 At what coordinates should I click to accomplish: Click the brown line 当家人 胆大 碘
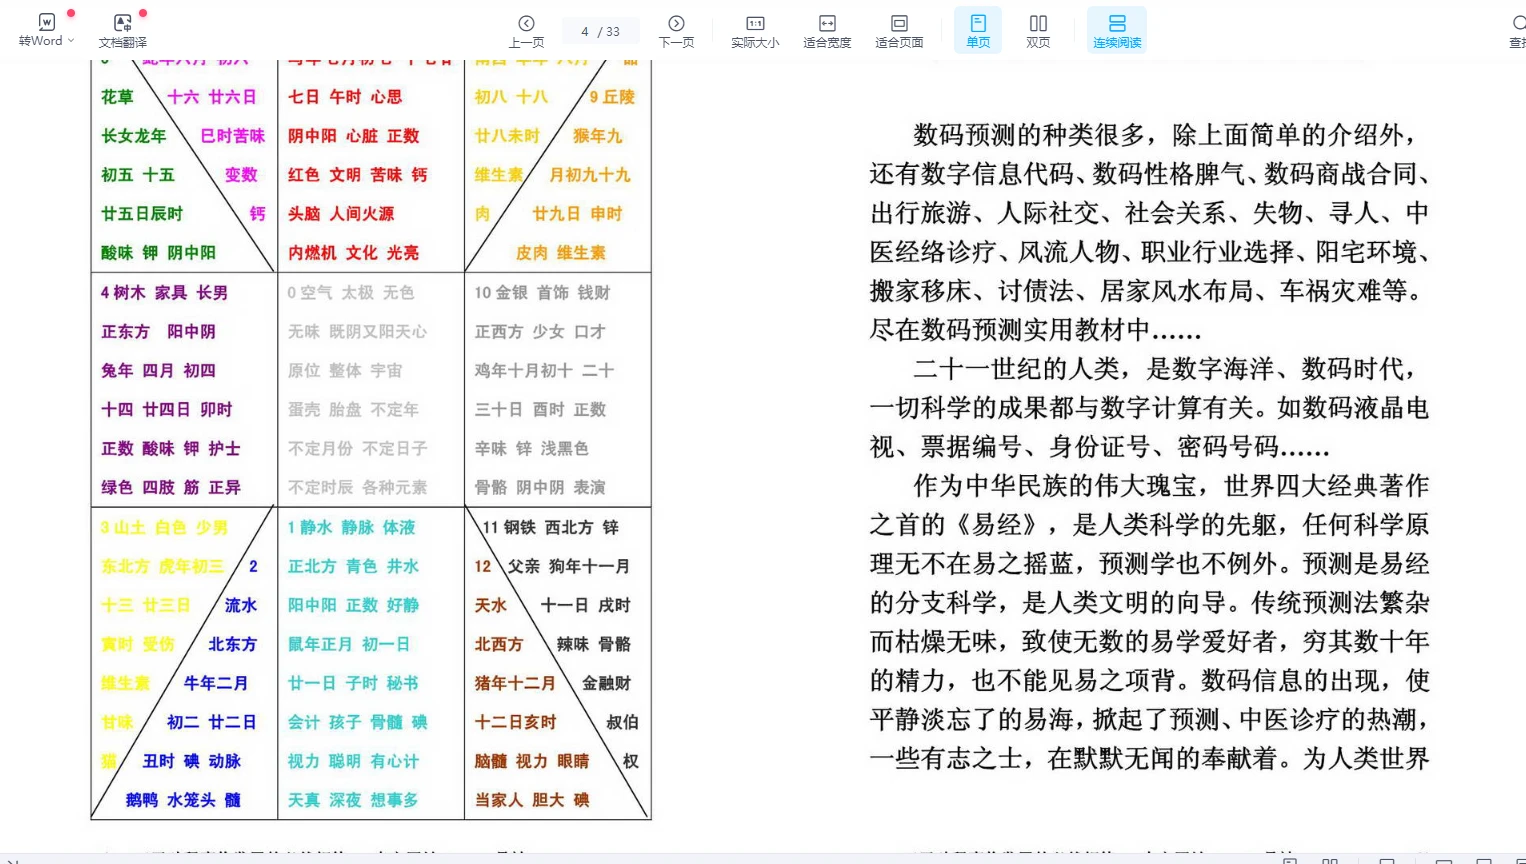click(532, 801)
